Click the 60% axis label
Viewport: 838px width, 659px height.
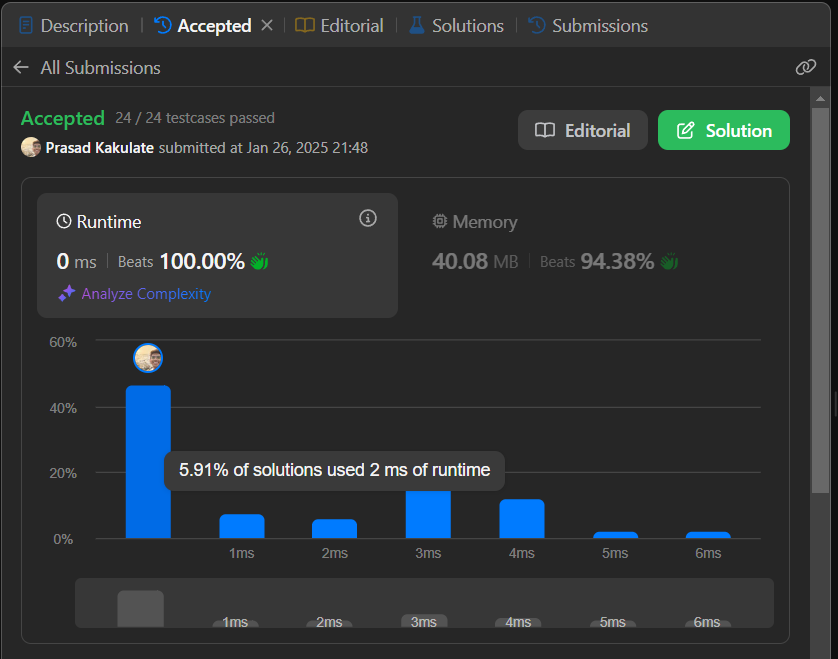pos(63,342)
